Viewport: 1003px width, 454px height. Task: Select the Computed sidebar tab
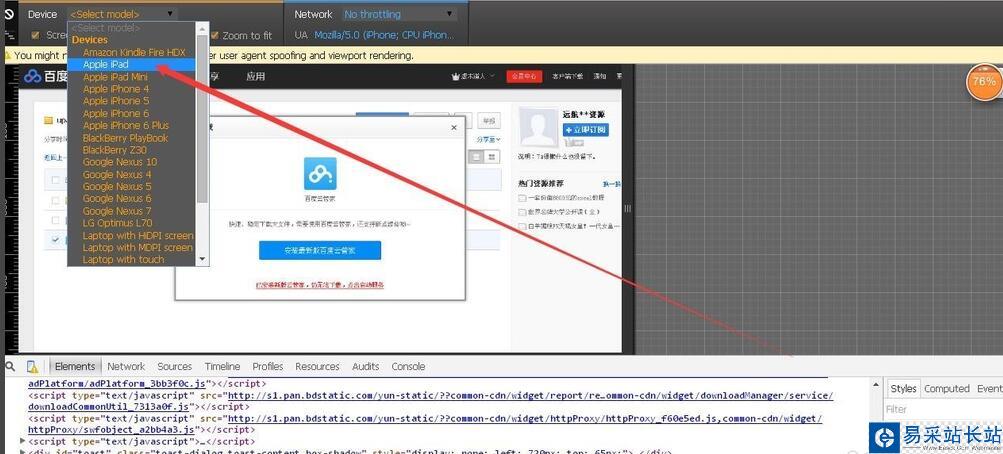947,388
